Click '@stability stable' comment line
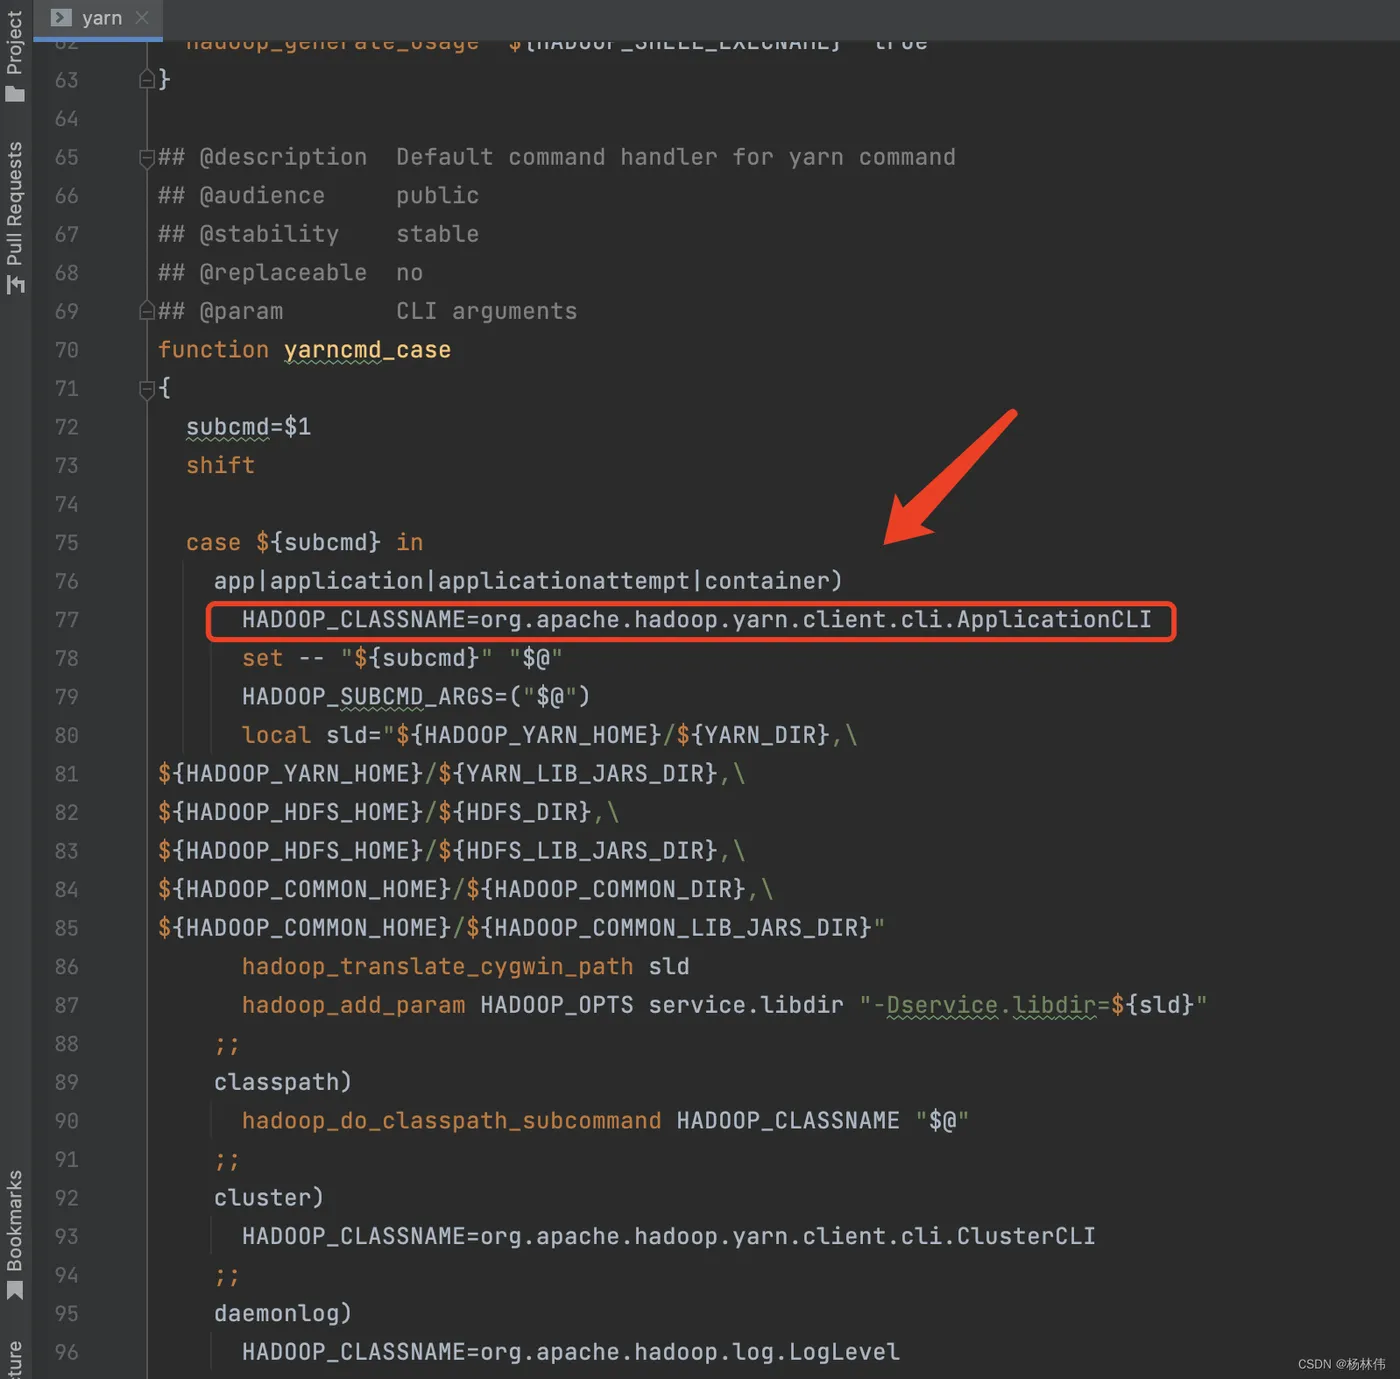This screenshot has height=1379, width=1400. 318,235
